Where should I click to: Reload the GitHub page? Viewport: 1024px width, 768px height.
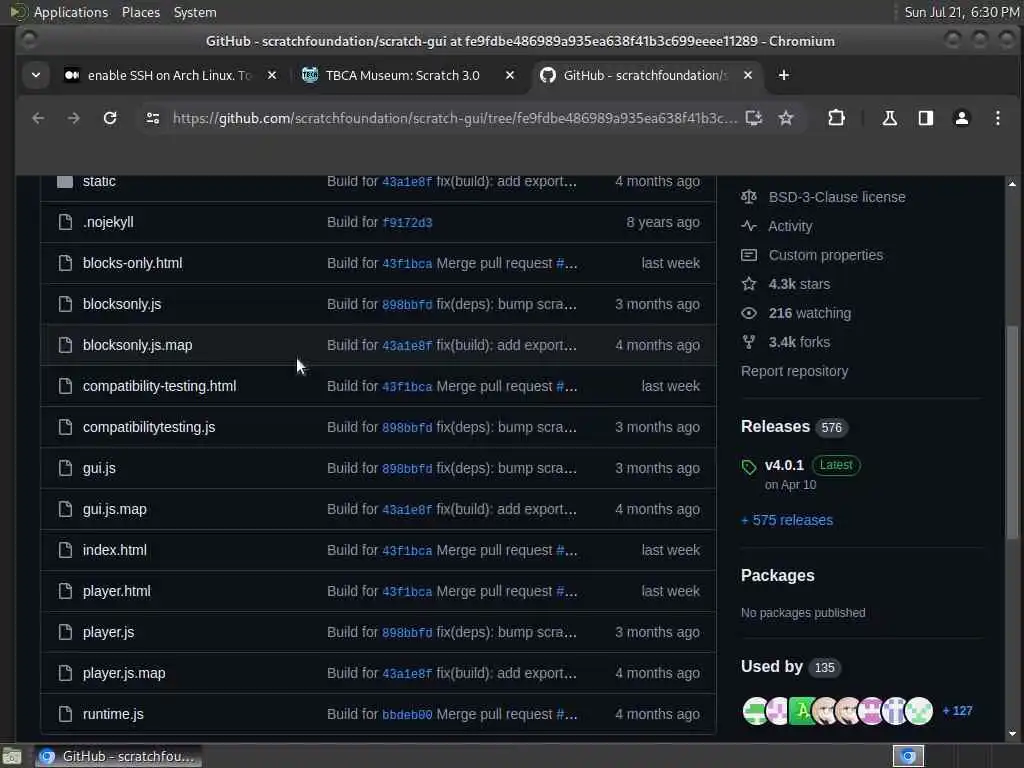pos(110,118)
